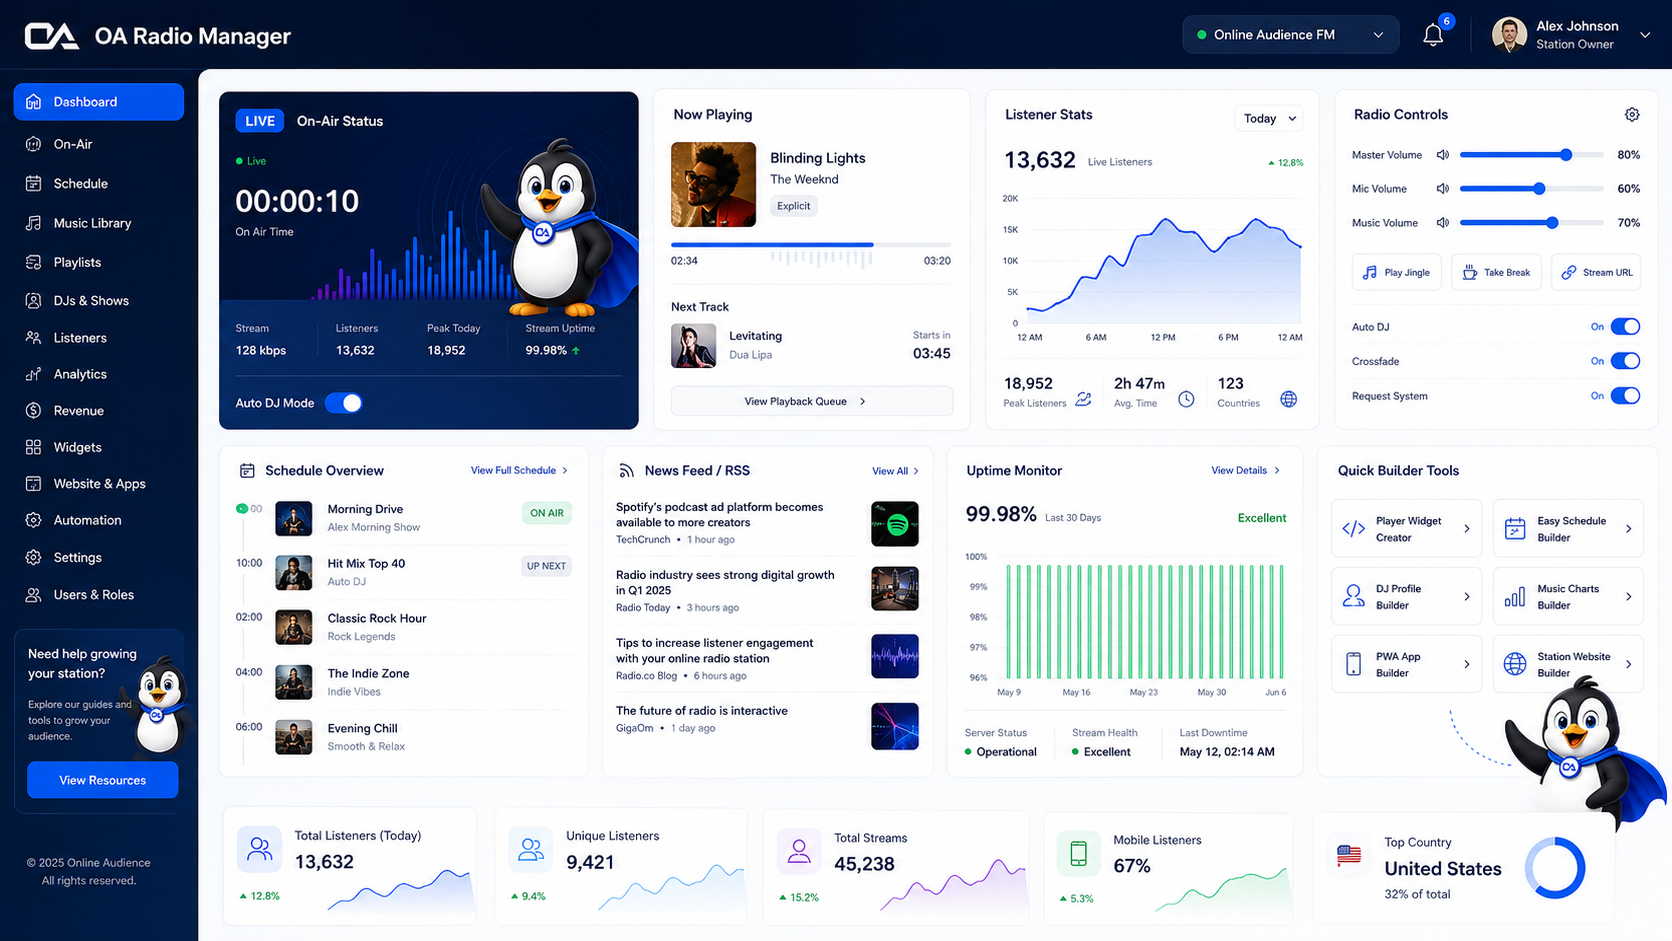Click the Explicit tag on Blinding Lights

coord(794,206)
